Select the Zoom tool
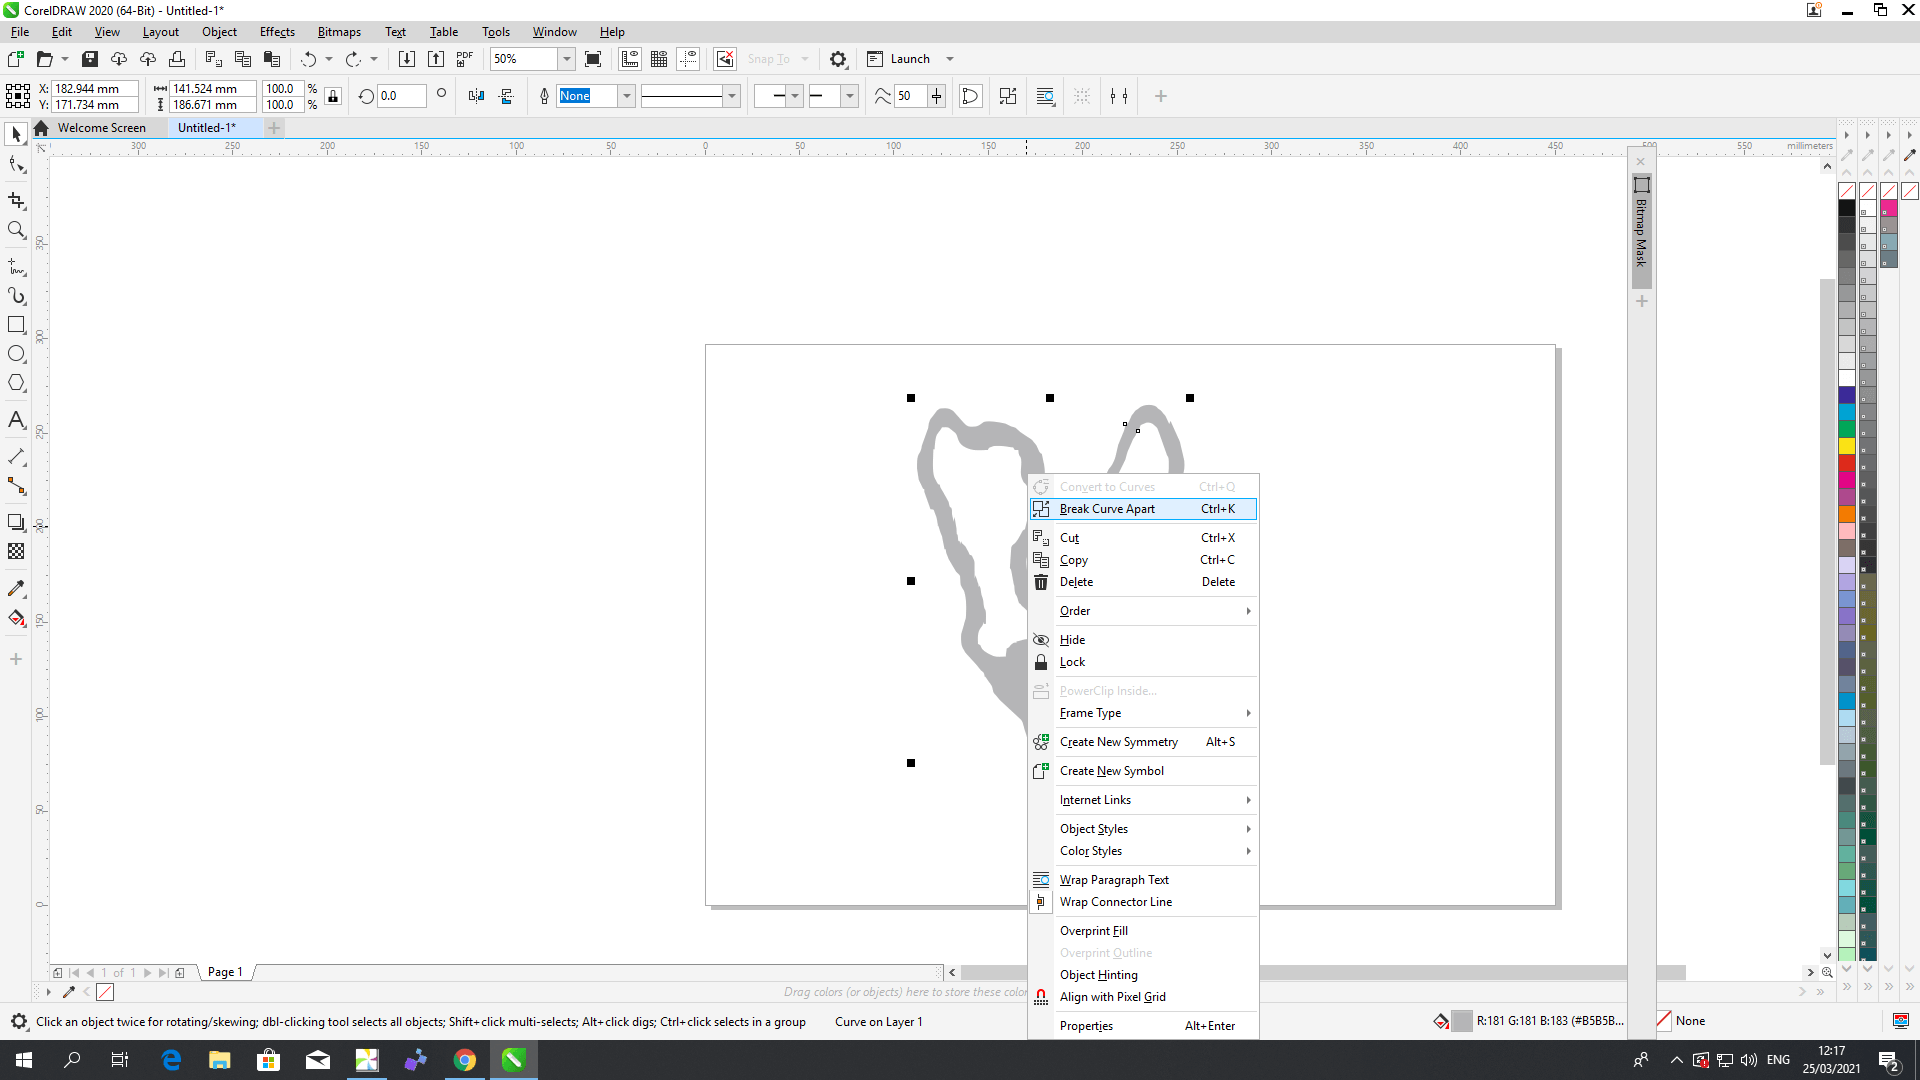 pos(16,230)
